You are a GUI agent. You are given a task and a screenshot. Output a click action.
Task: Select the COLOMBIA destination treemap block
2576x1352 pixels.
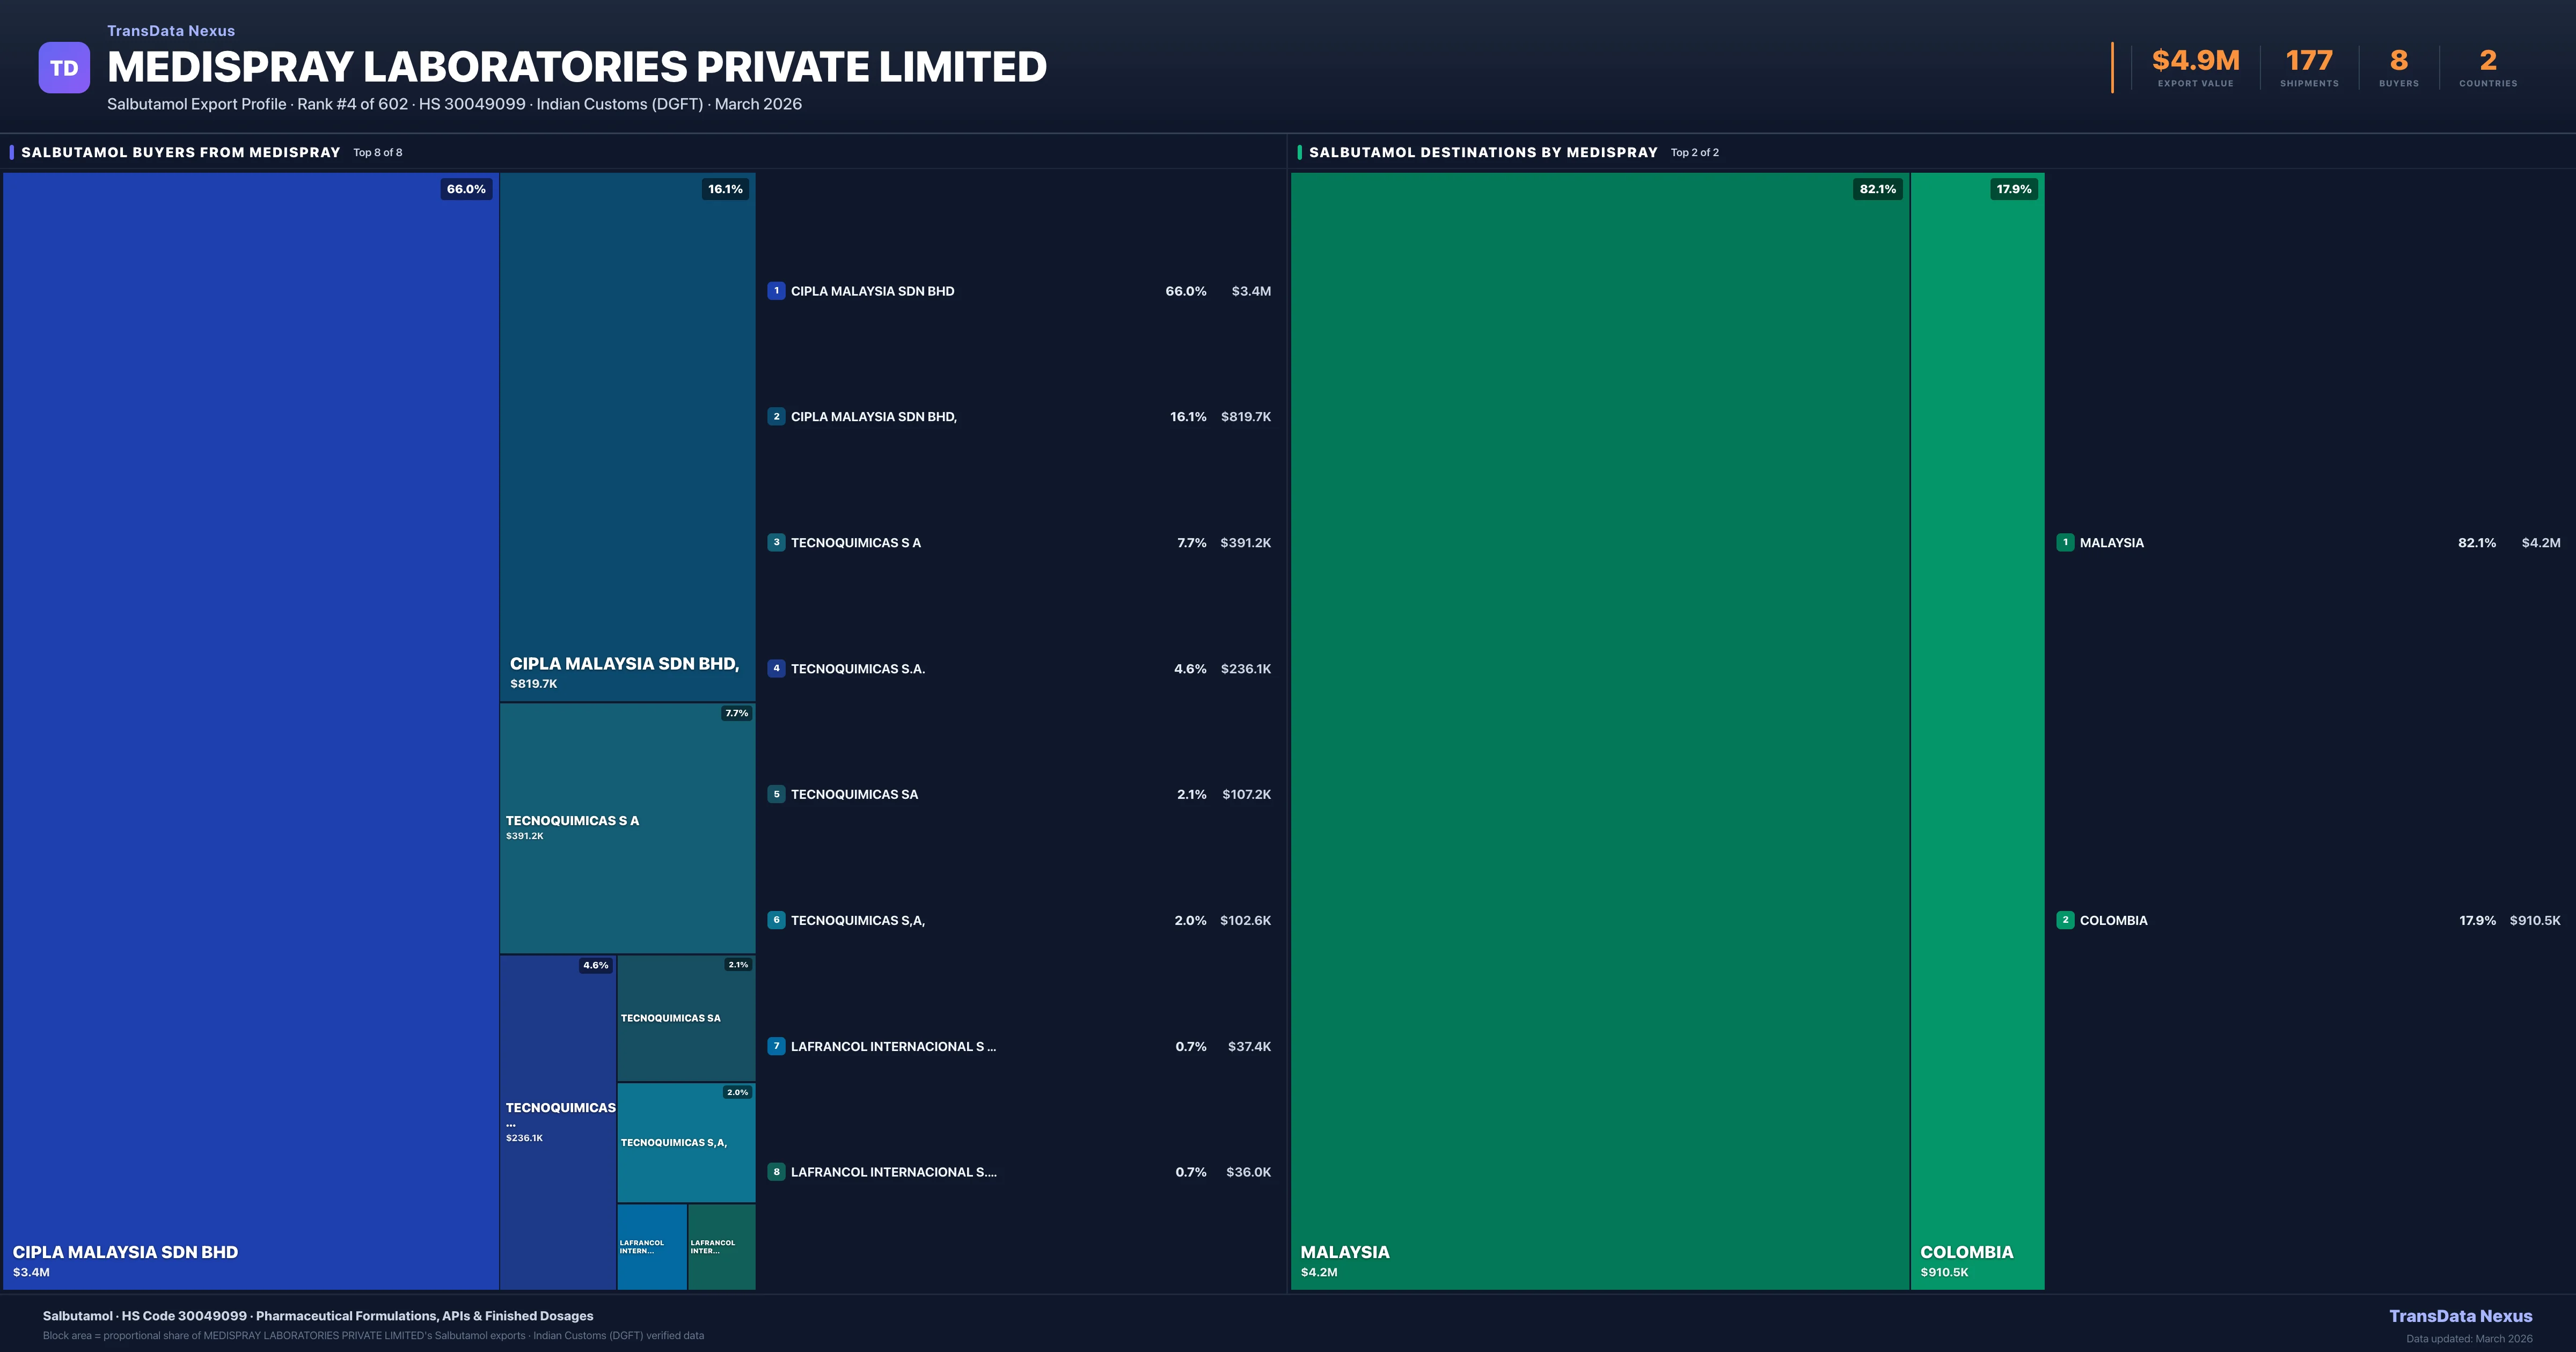(x=1977, y=730)
